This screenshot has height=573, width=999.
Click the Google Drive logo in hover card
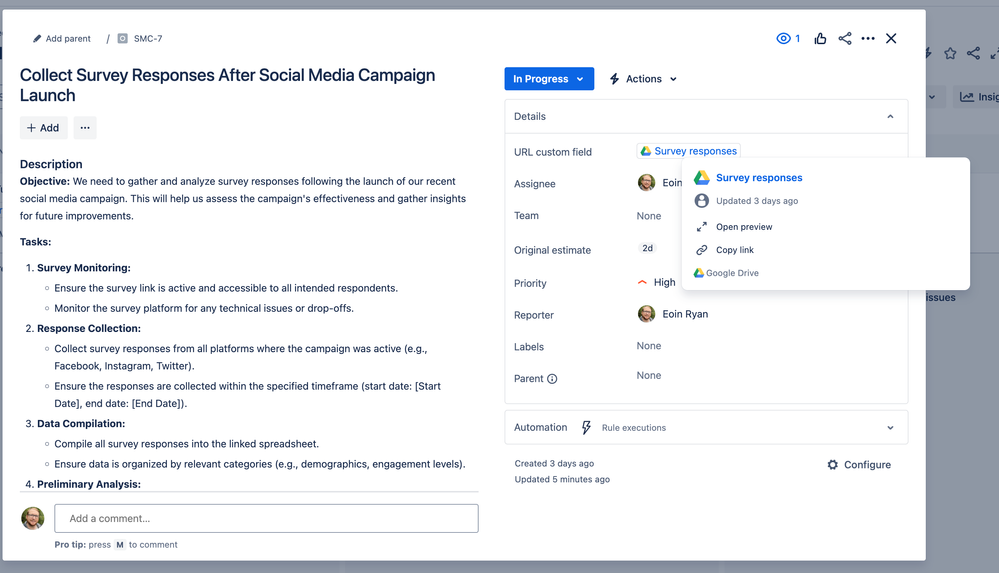pos(701,178)
